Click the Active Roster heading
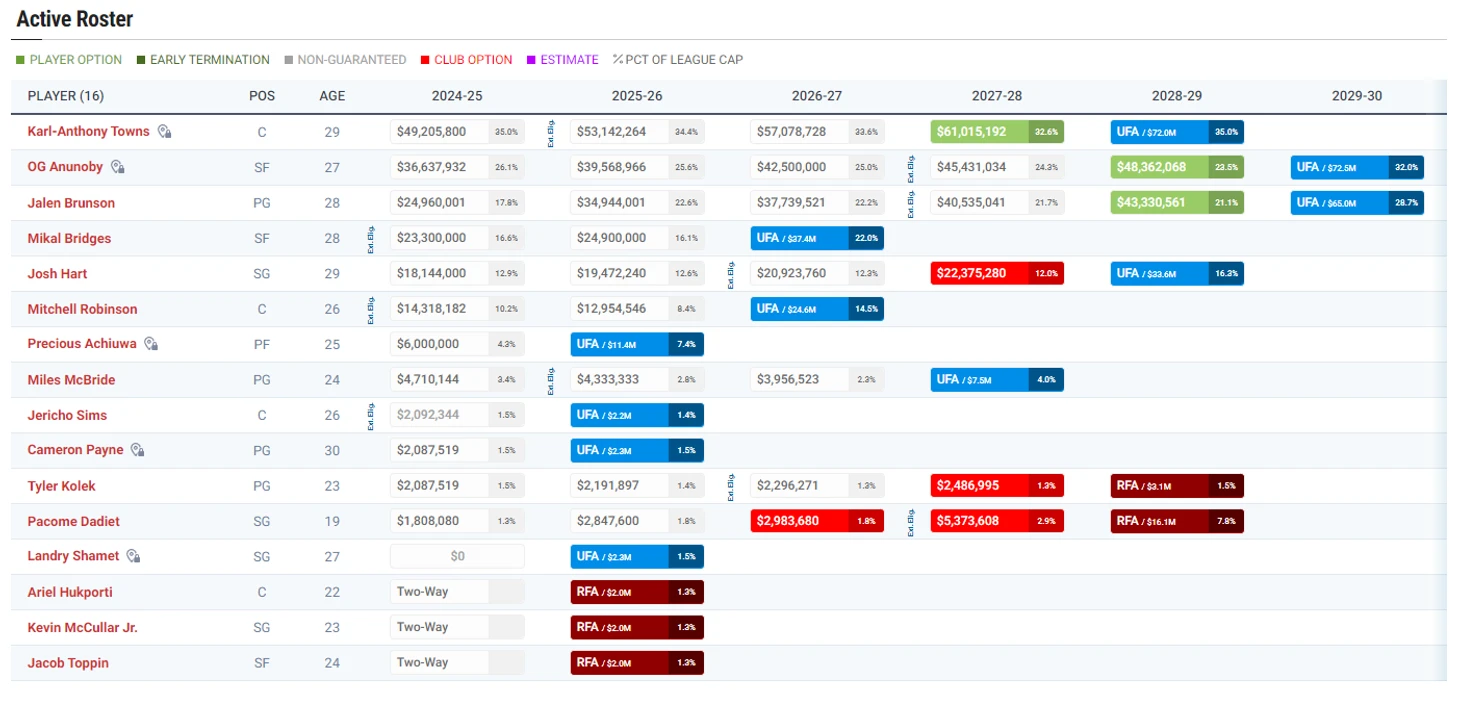Screen dimensions: 1460x723 coord(75,19)
